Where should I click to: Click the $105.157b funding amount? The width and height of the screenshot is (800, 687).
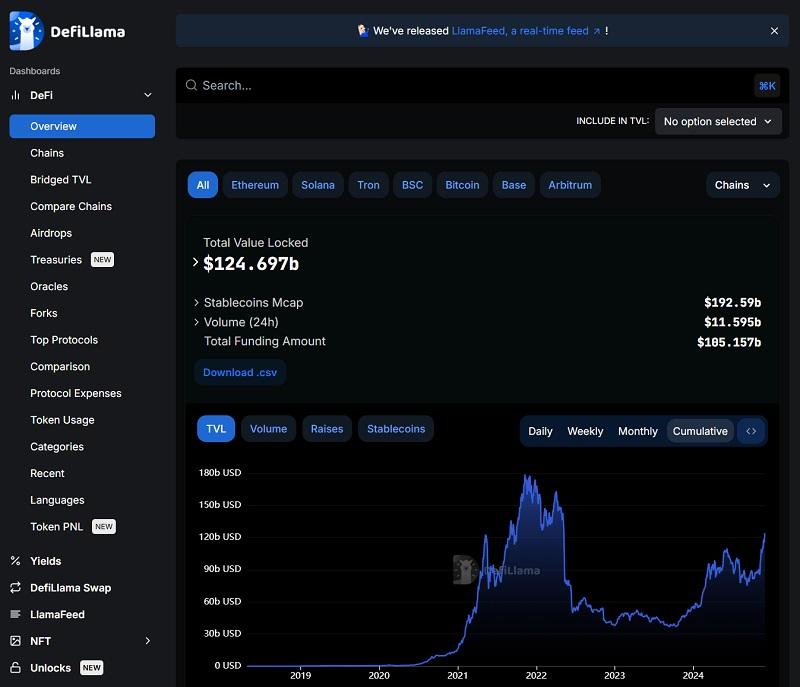pyautogui.click(x=729, y=342)
